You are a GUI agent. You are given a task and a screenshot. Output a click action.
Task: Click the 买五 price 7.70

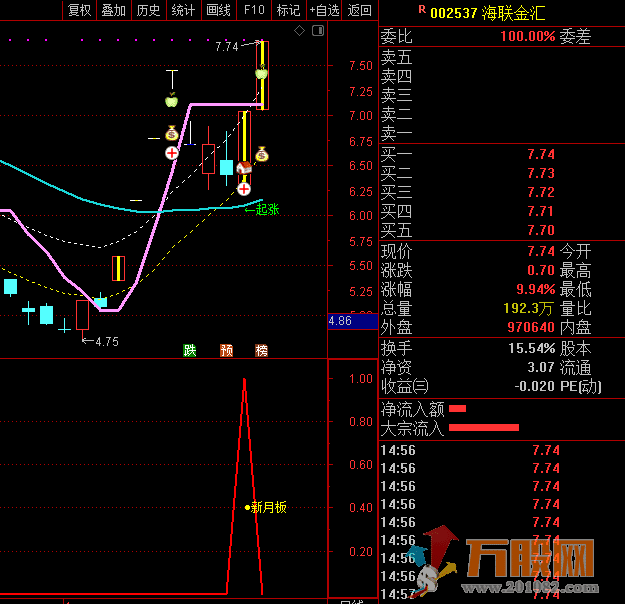[541, 230]
